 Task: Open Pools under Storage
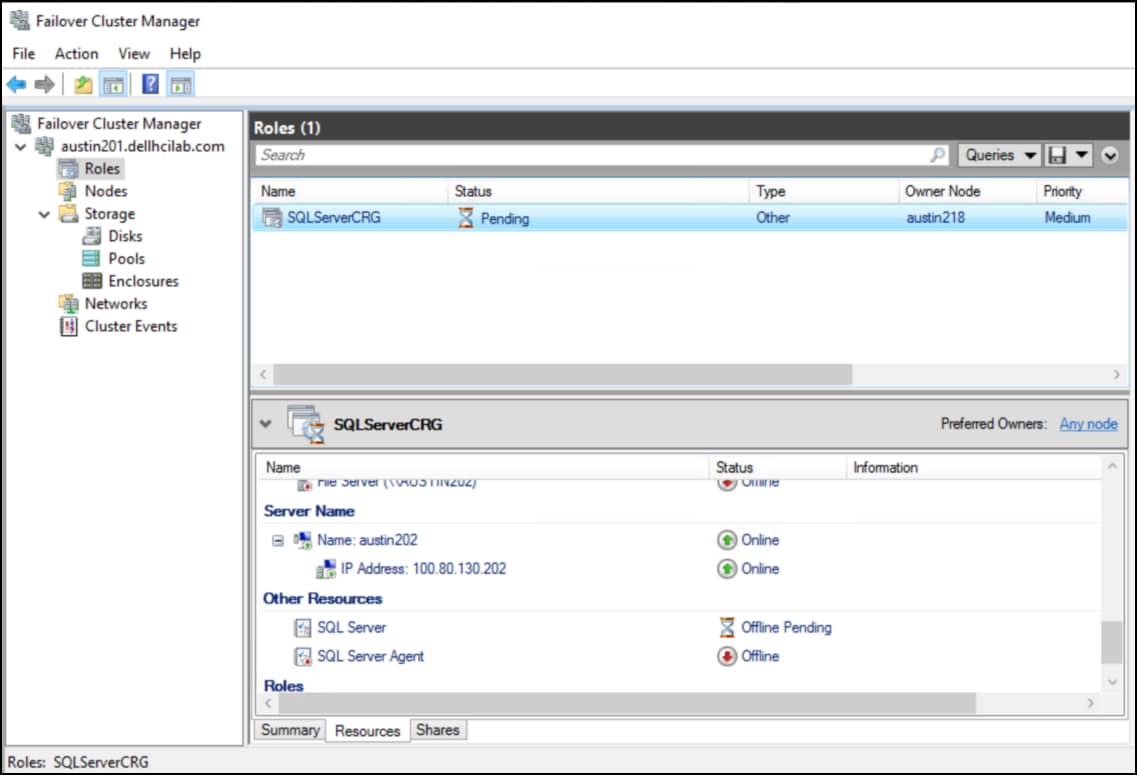126,259
